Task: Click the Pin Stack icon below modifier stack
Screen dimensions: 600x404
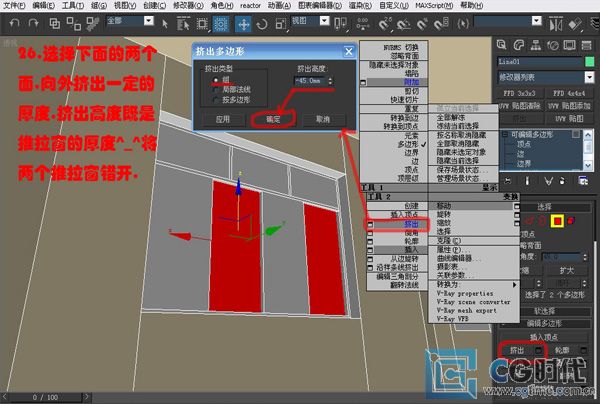Action: 507,181
